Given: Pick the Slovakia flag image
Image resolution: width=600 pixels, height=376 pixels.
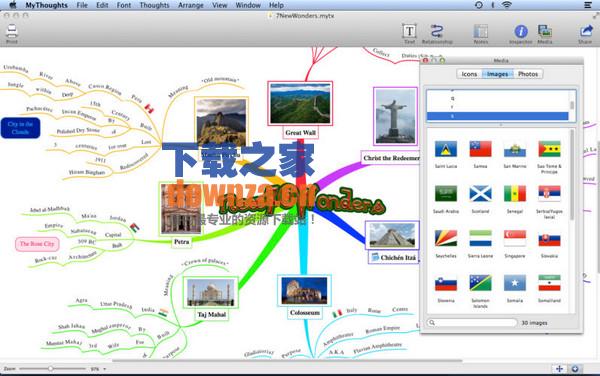Looking at the screenshot, I should click(x=549, y=238).
